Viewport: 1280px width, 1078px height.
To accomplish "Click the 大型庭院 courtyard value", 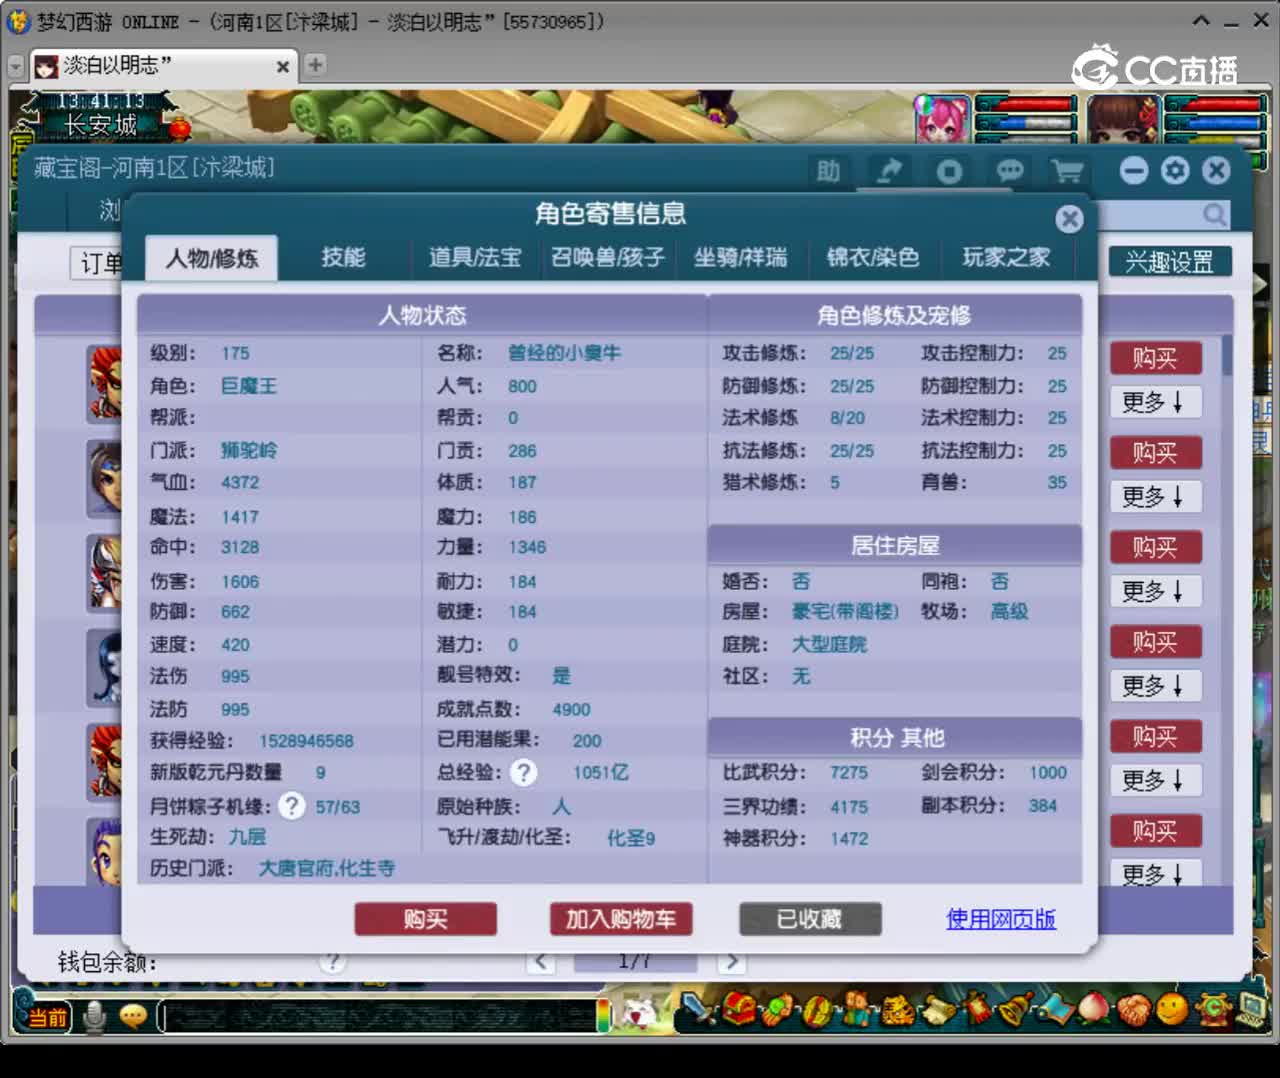I will point(829,644).
